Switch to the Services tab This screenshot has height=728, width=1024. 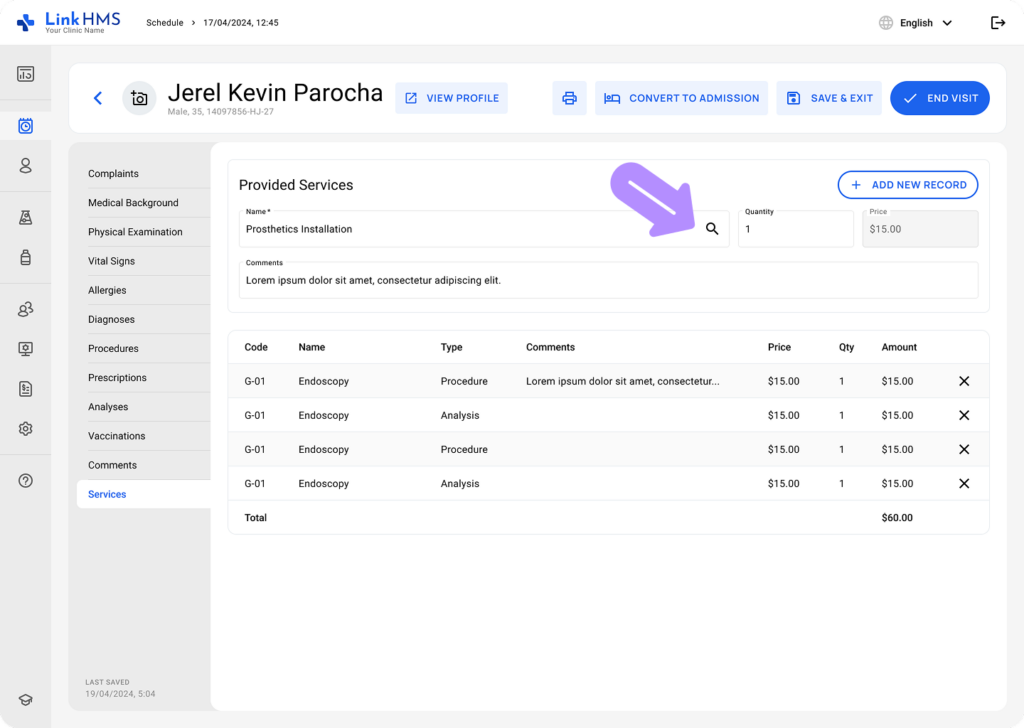[106, 493]
